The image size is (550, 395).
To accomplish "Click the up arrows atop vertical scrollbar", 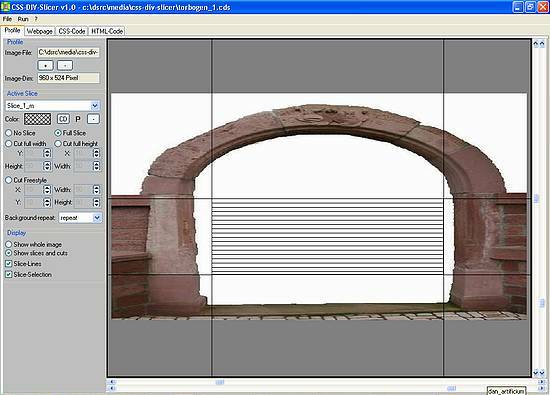I will coord(539,44).
